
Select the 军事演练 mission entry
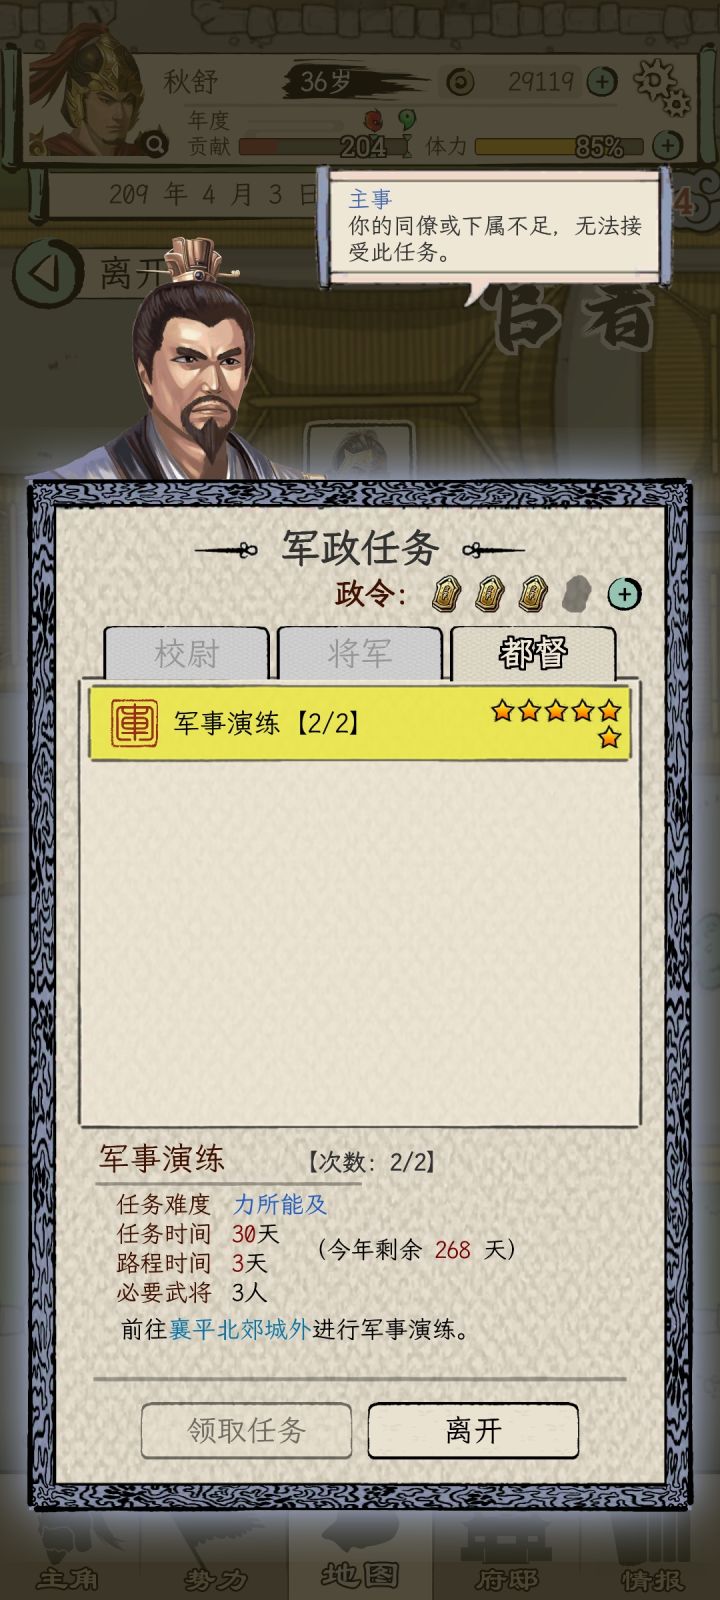360,723
